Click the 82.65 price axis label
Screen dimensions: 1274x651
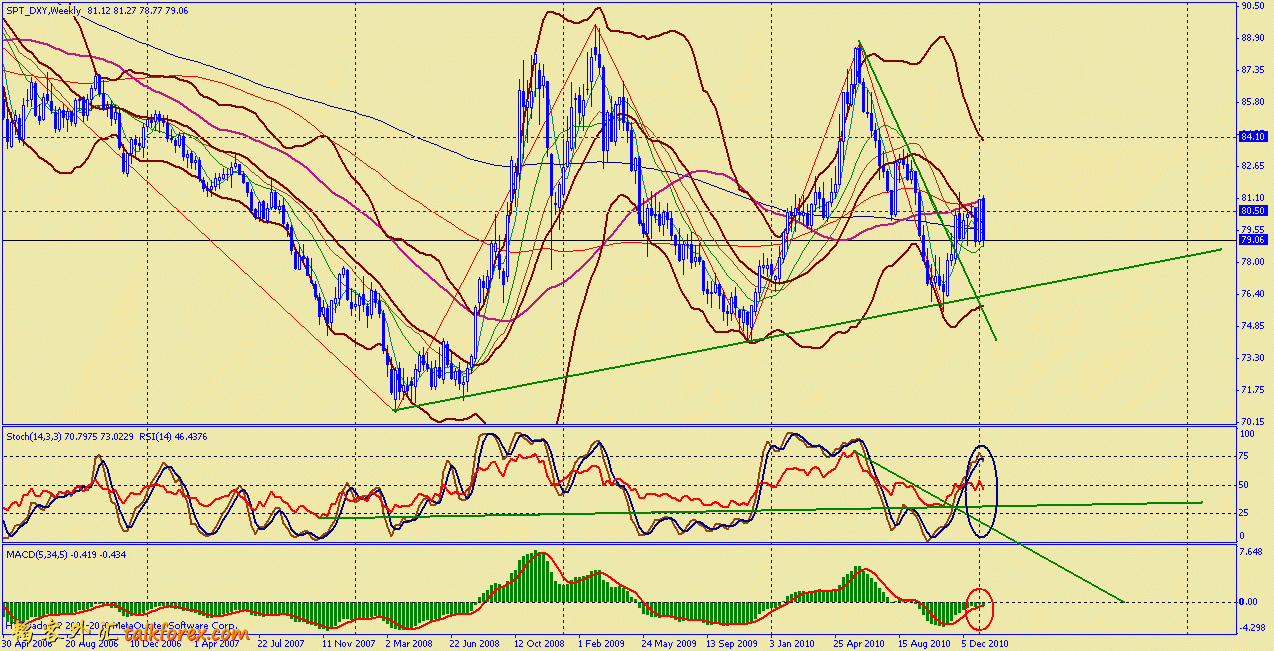1253,166
